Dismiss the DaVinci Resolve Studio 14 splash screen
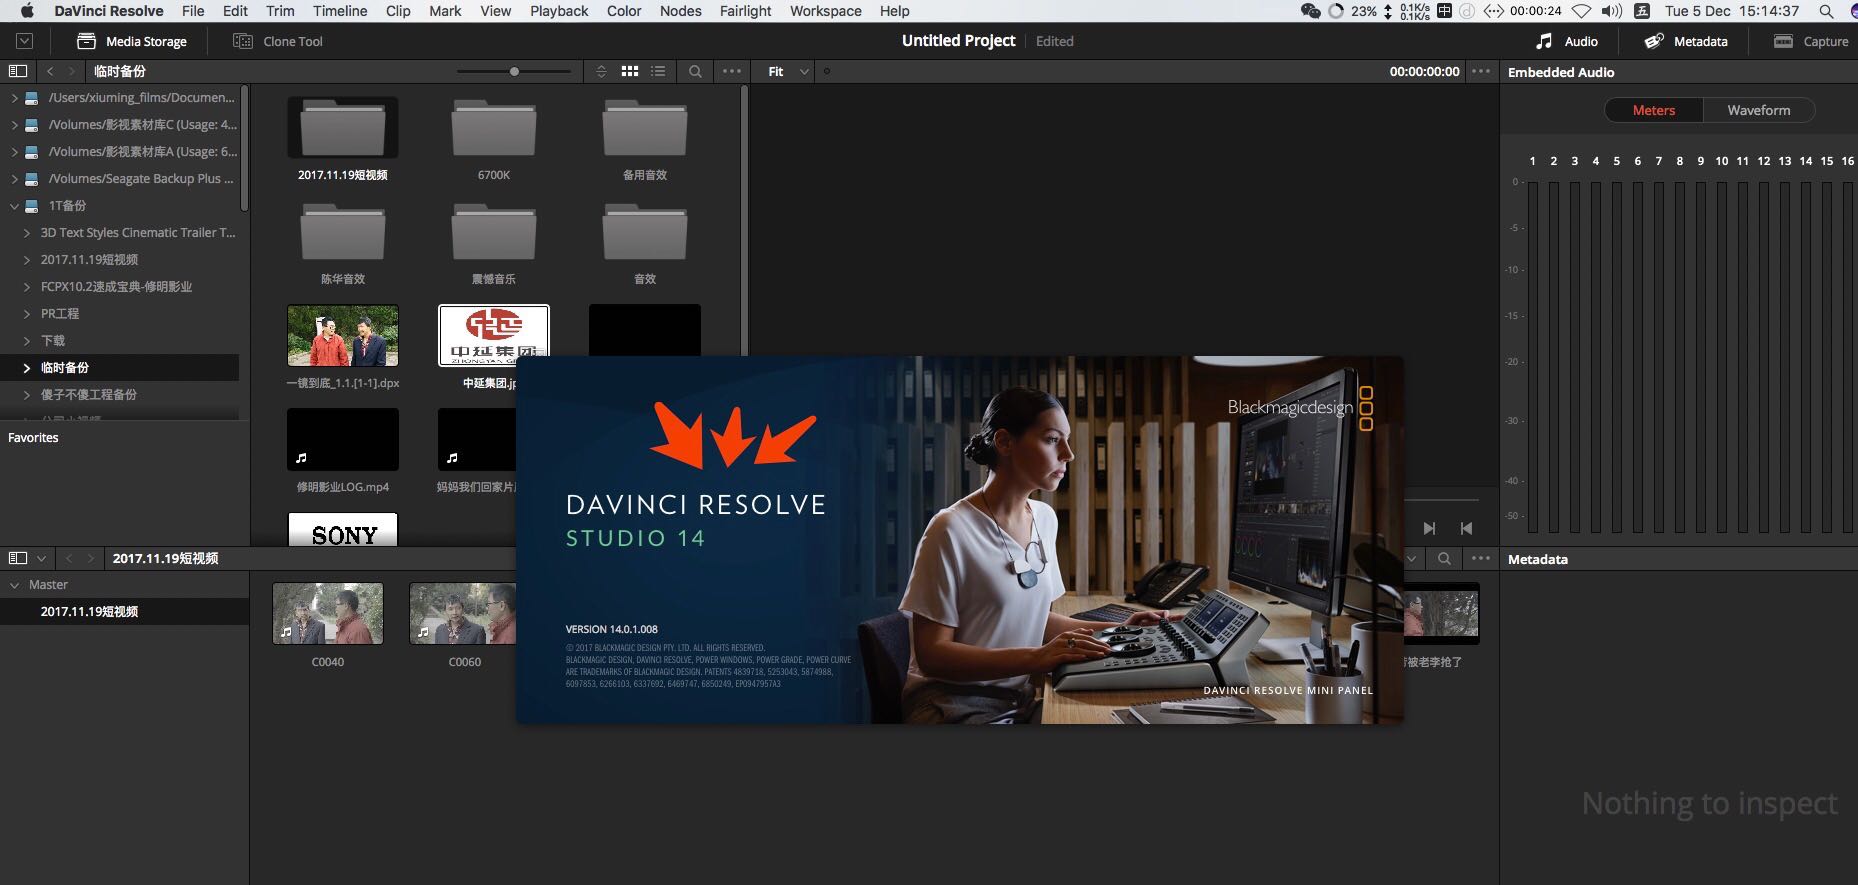This screenshot has height=885, width=1858. [x=959, y=540]
